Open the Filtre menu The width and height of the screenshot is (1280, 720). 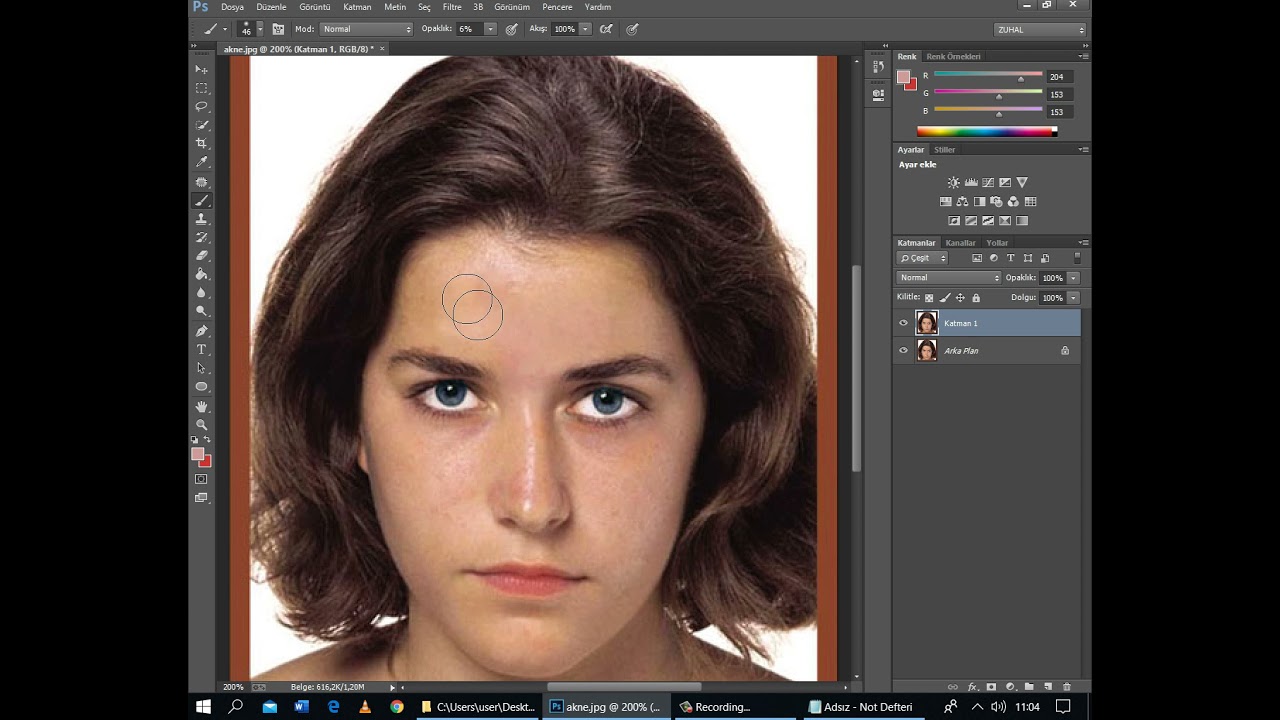pyautogui.click(x=452, y=7)
